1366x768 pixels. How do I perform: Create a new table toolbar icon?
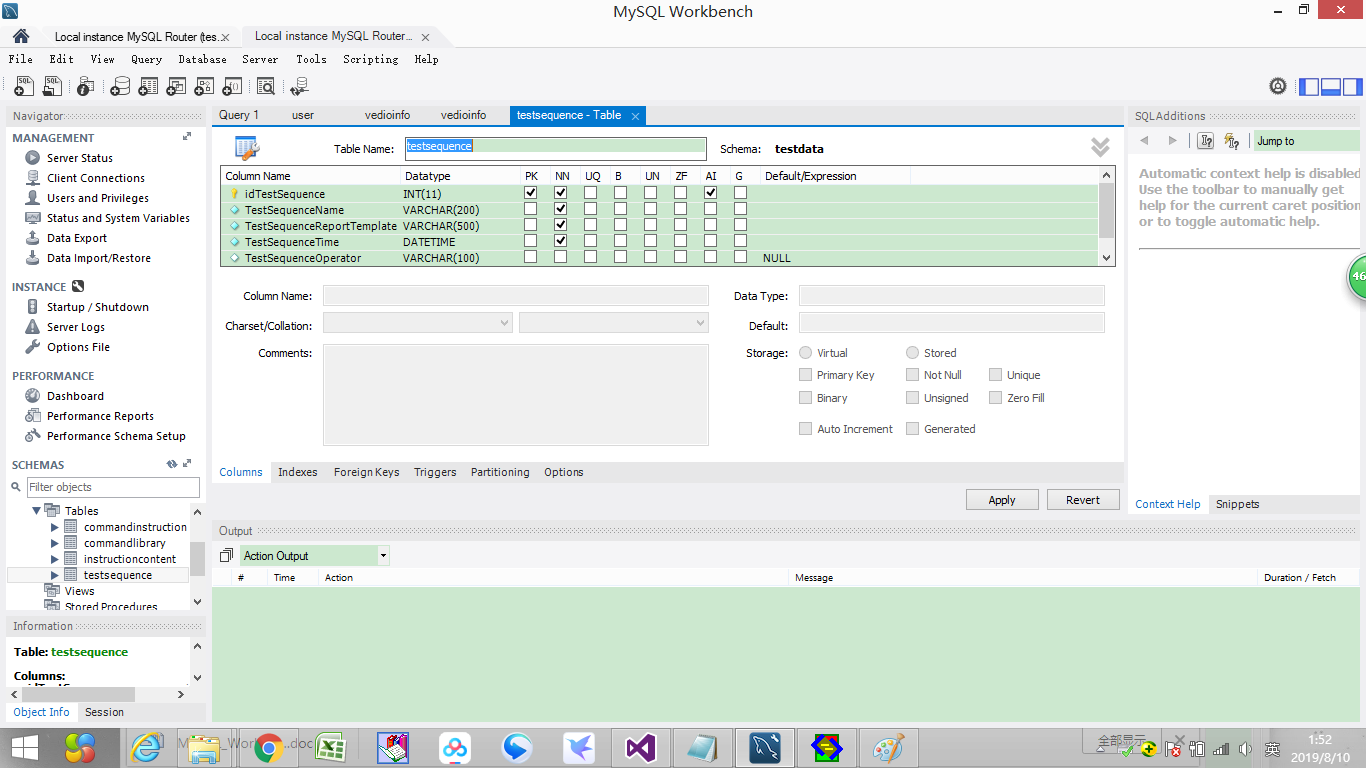point(148,86)
